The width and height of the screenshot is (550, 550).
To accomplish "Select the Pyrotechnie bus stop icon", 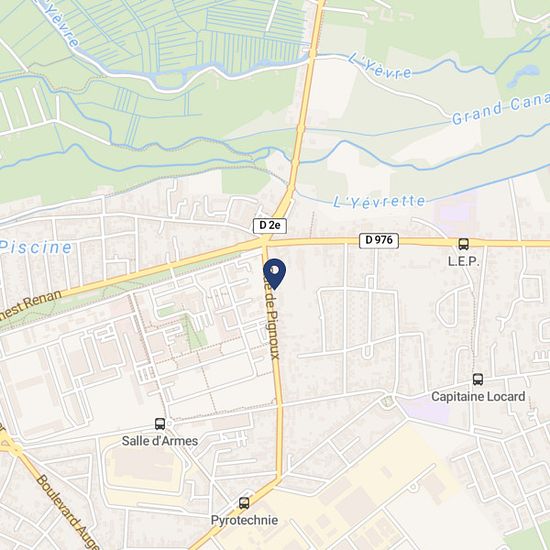I will coord(244,503).
